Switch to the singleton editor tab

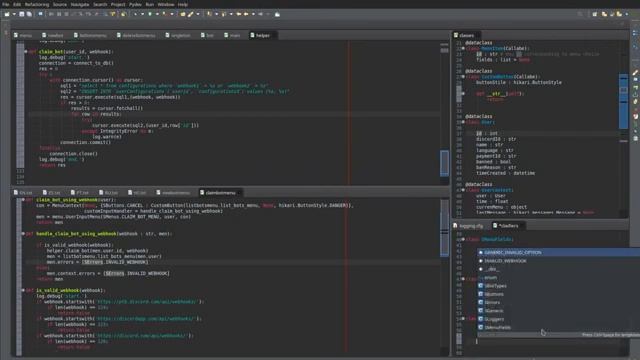[x=178, y=36]
